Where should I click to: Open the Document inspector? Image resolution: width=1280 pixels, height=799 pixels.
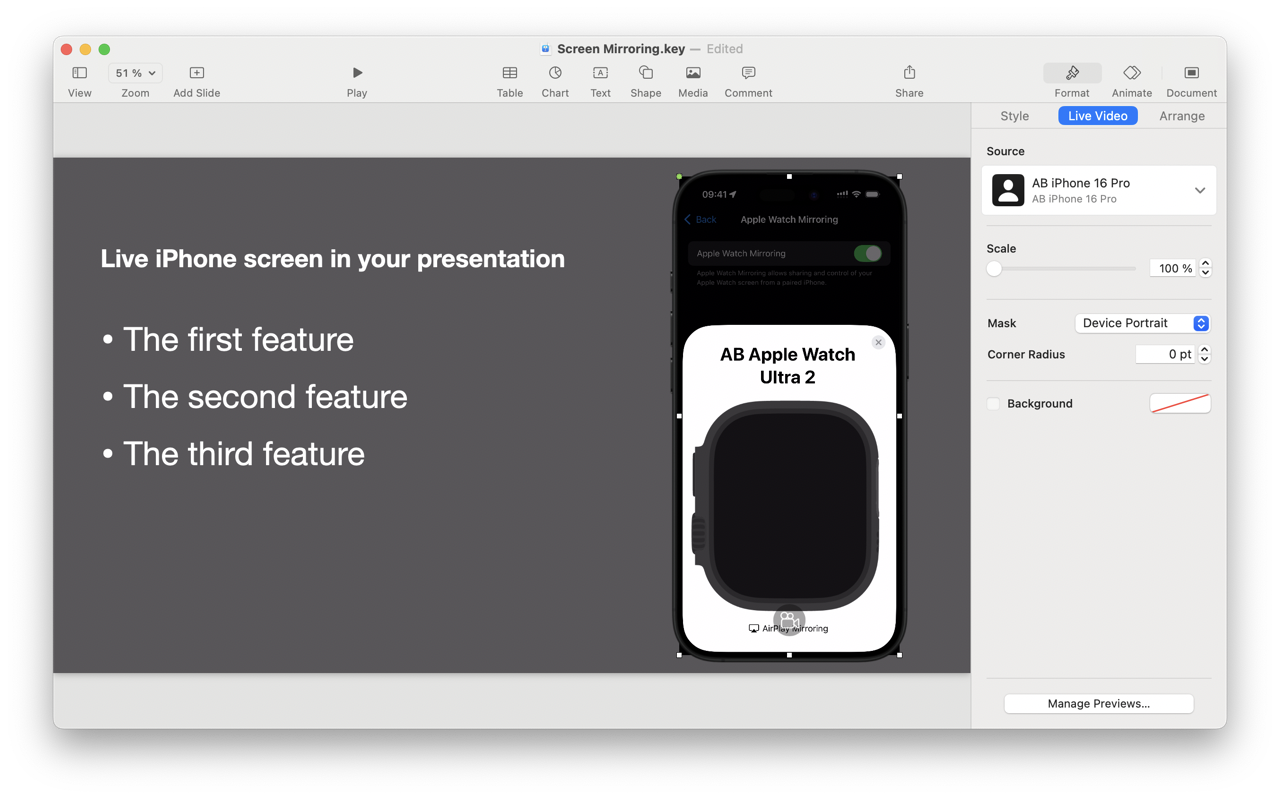[x=1191, y=80]
